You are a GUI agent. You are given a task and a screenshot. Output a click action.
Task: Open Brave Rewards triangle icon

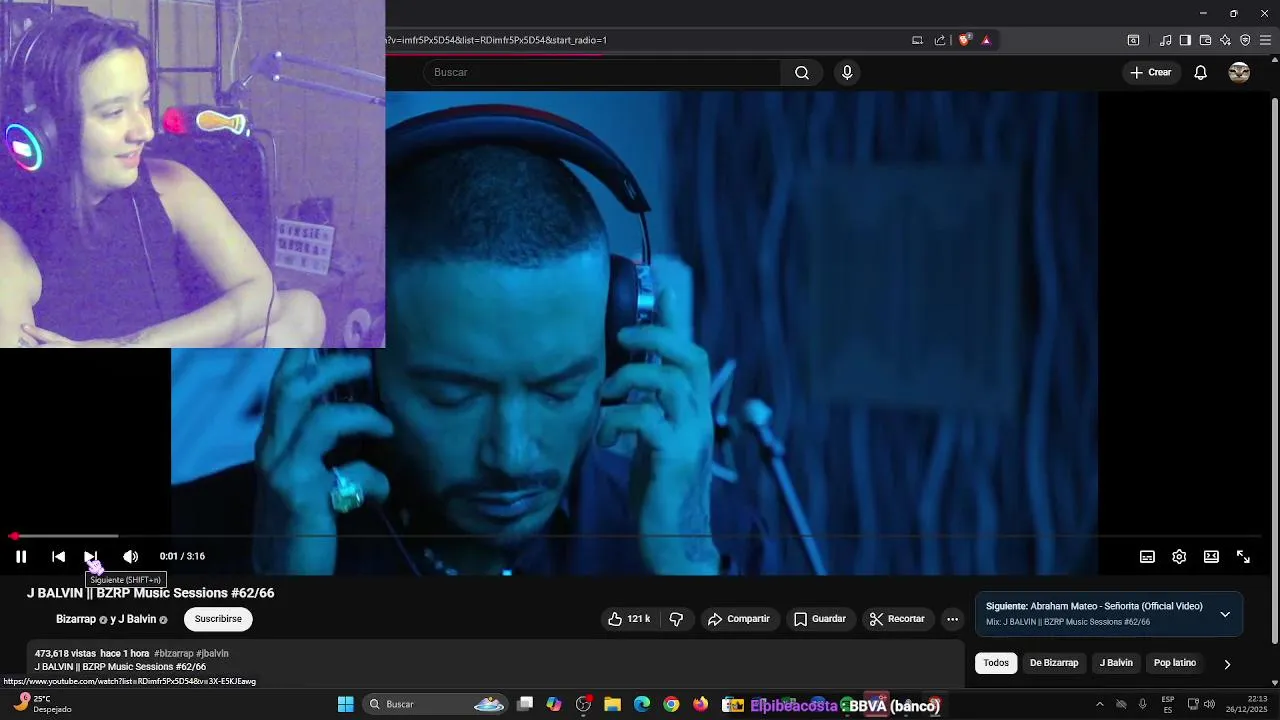(x=986, y=40)
